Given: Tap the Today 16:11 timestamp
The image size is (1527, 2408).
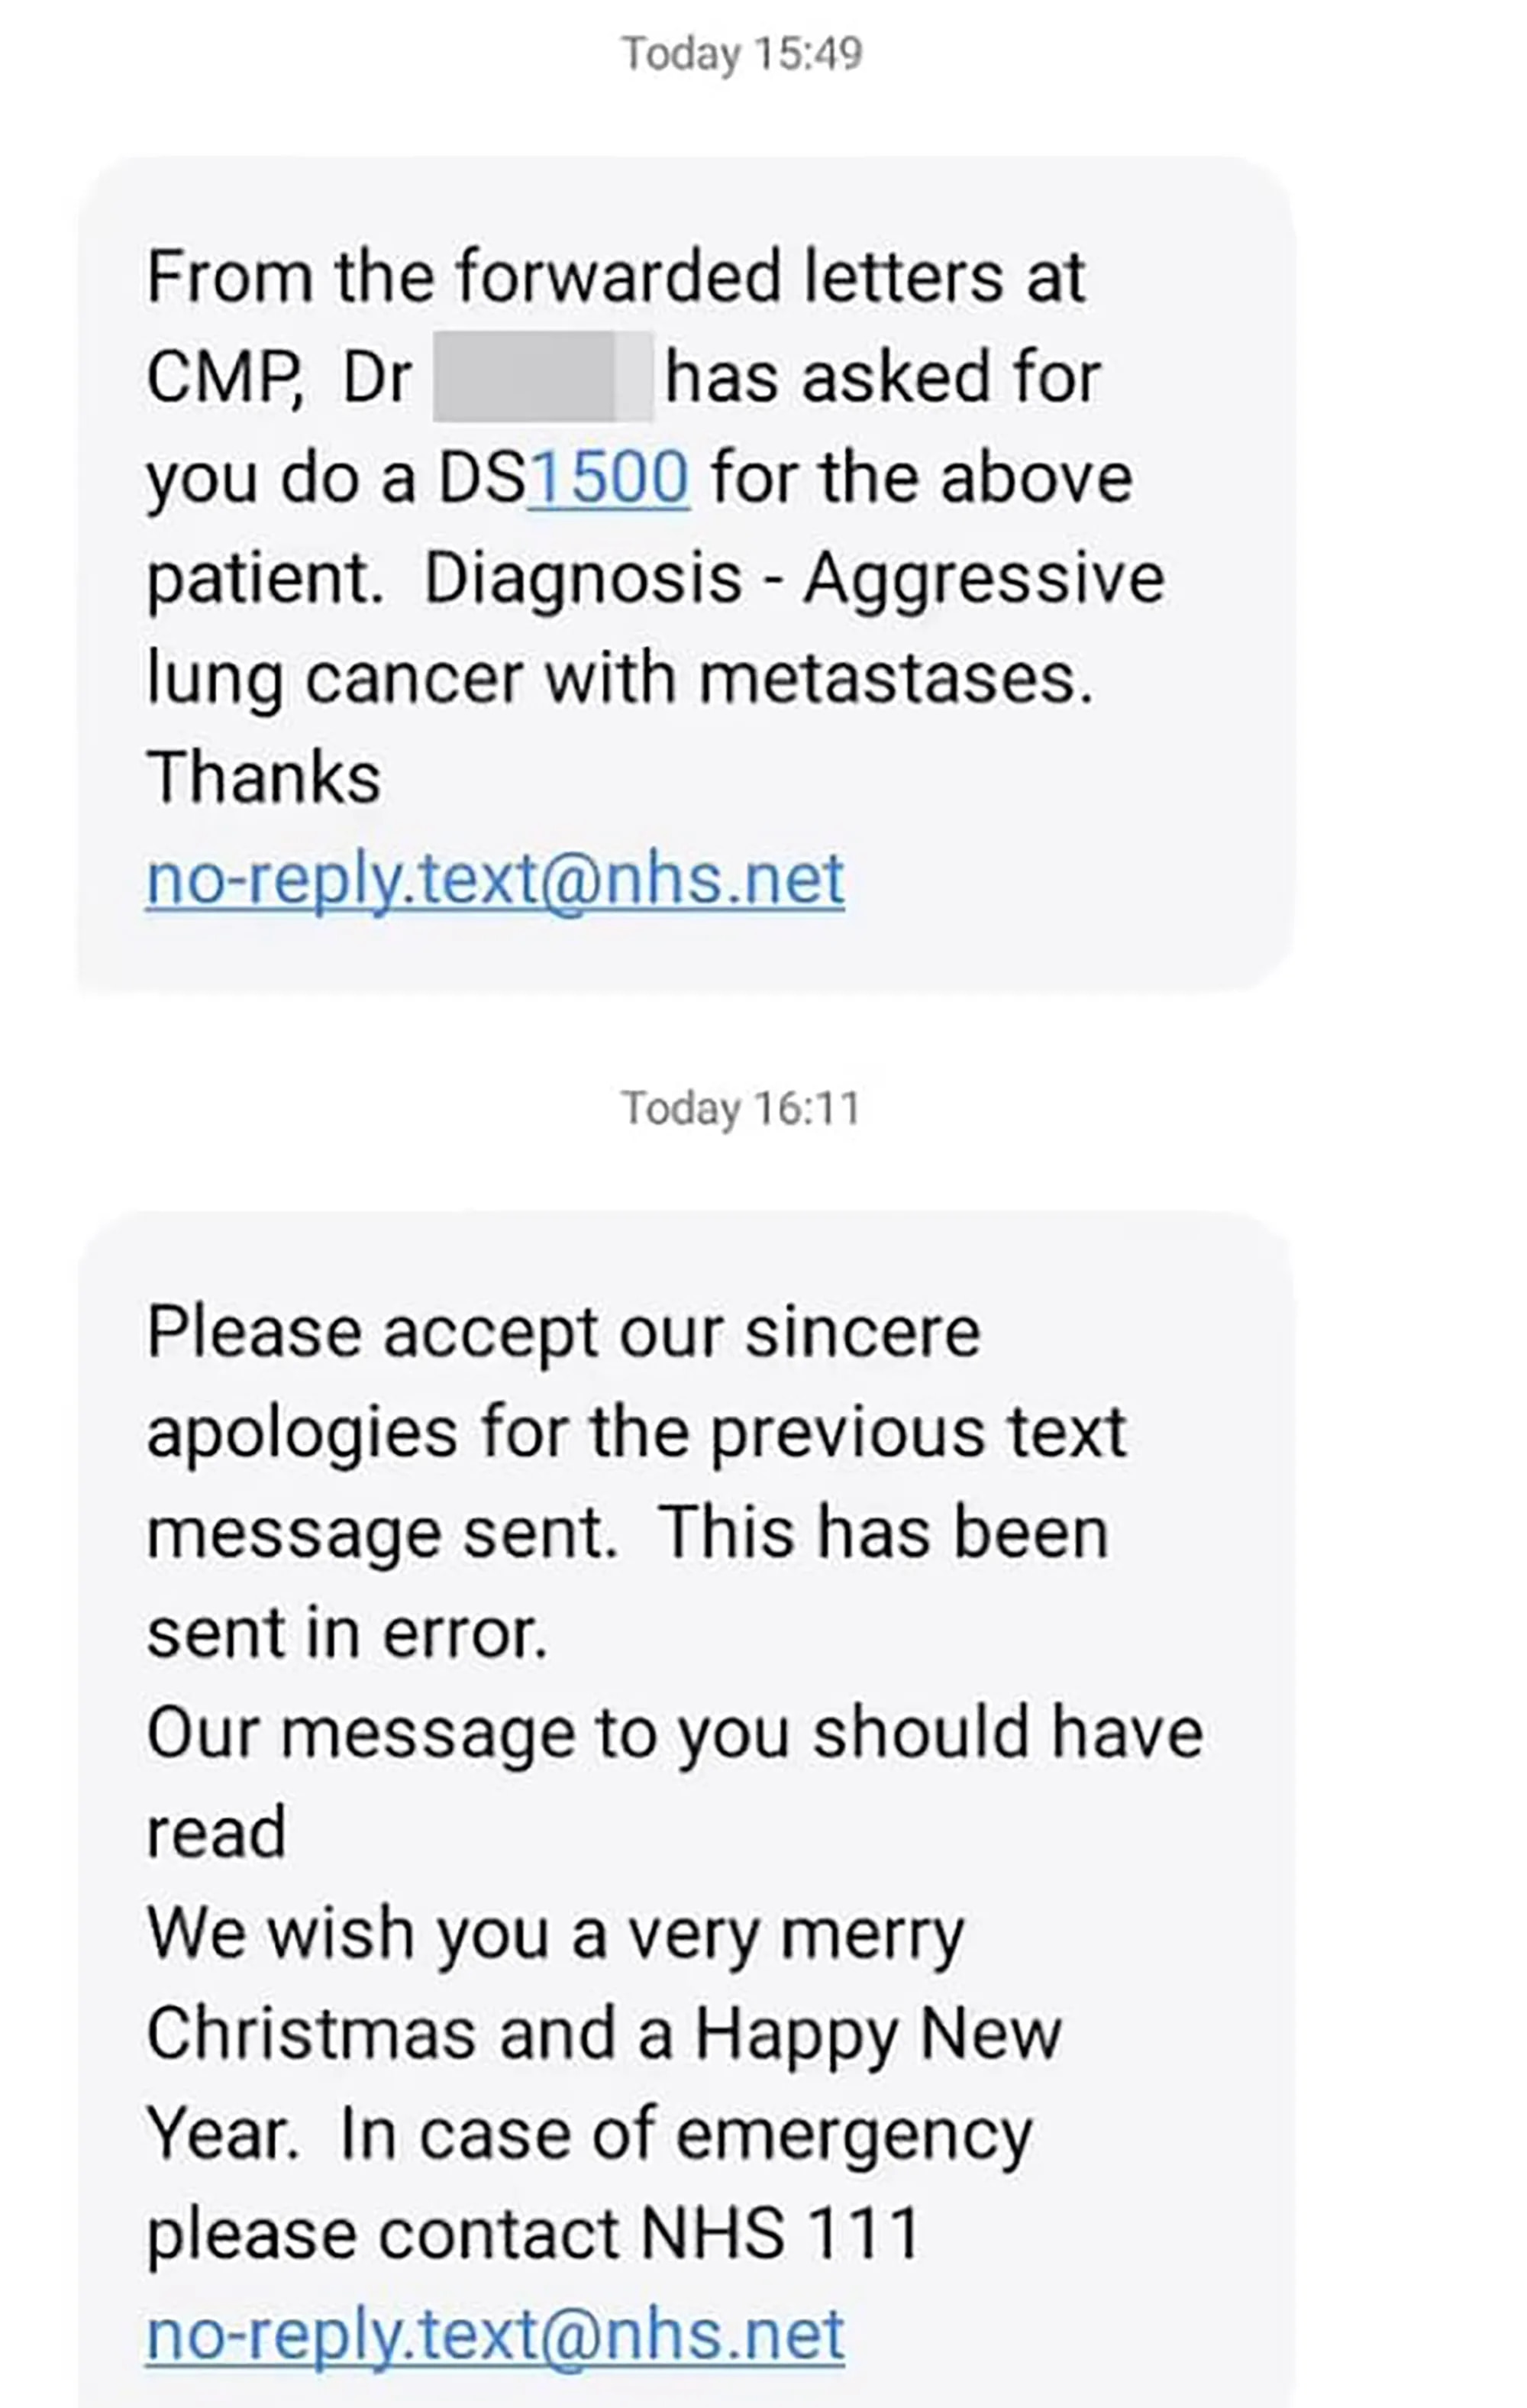Looking at the screenshot, I should coord(740,1108).
